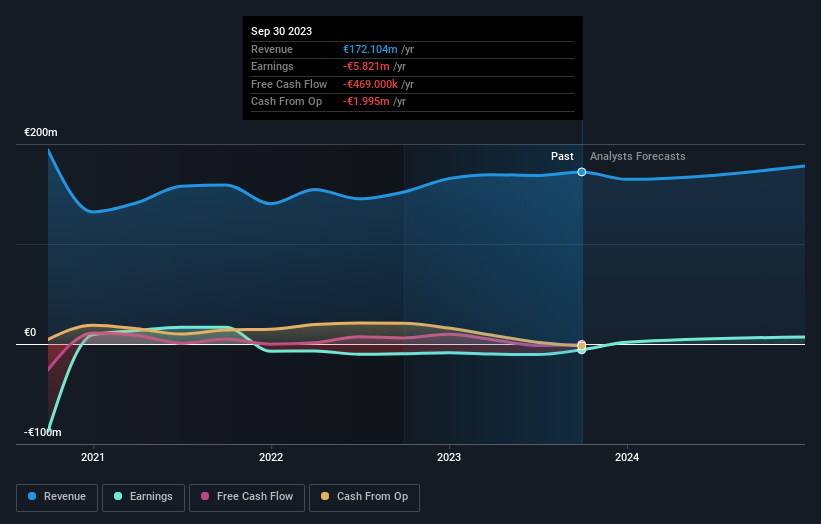Click the pink Free Cash Flow legend dot
This screenshot has height=524, width=821.
pos(205,496)
